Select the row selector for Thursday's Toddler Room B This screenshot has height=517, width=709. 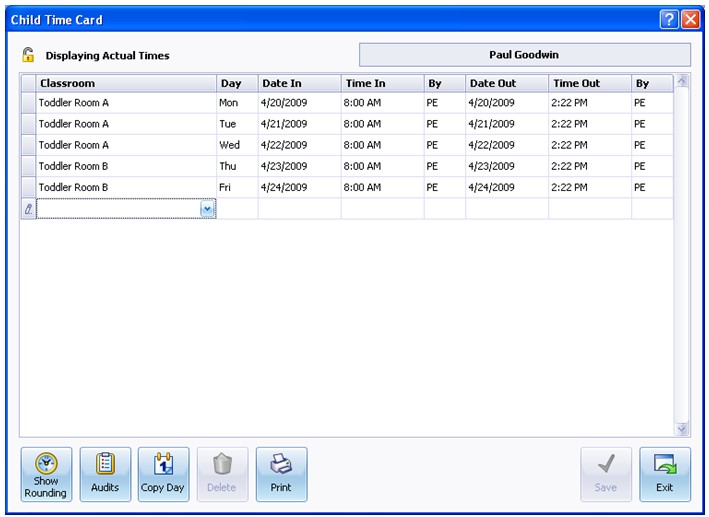pos(28,166)
